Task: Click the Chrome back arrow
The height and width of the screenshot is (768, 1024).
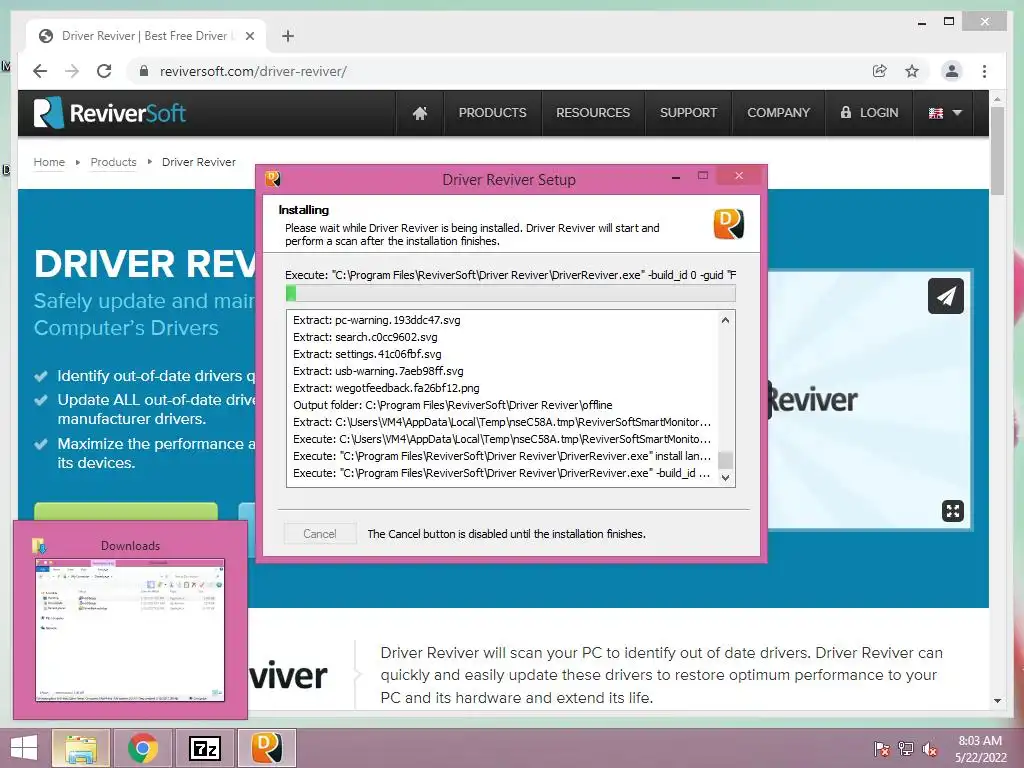Action: tap(40, 71)
